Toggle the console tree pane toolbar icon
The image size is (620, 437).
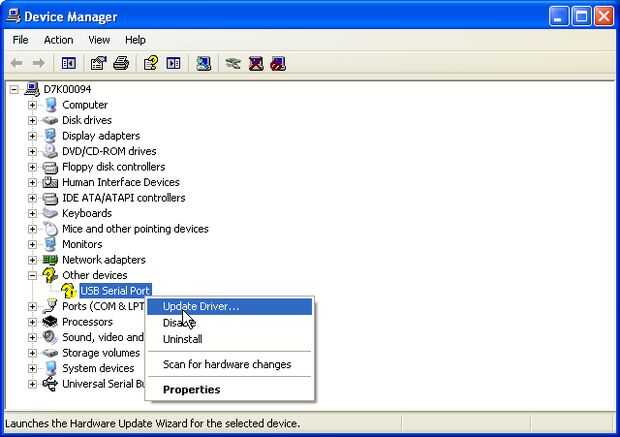pos(69,63)
